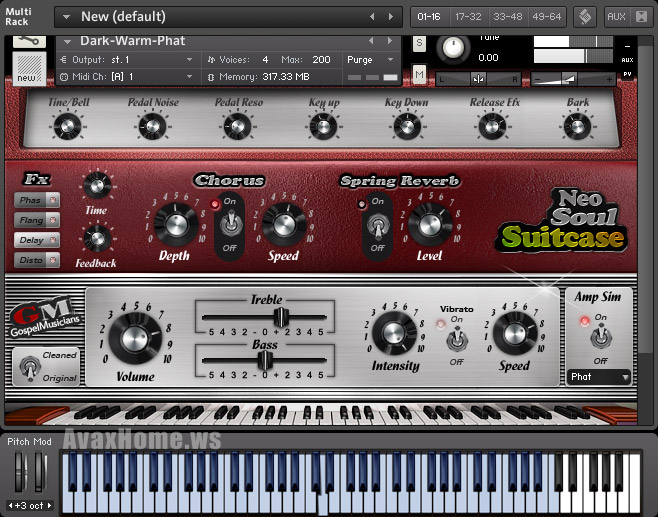The image size is (658, 517).
Task: Click the Tune value 0.00
Action: coord(488,58)
